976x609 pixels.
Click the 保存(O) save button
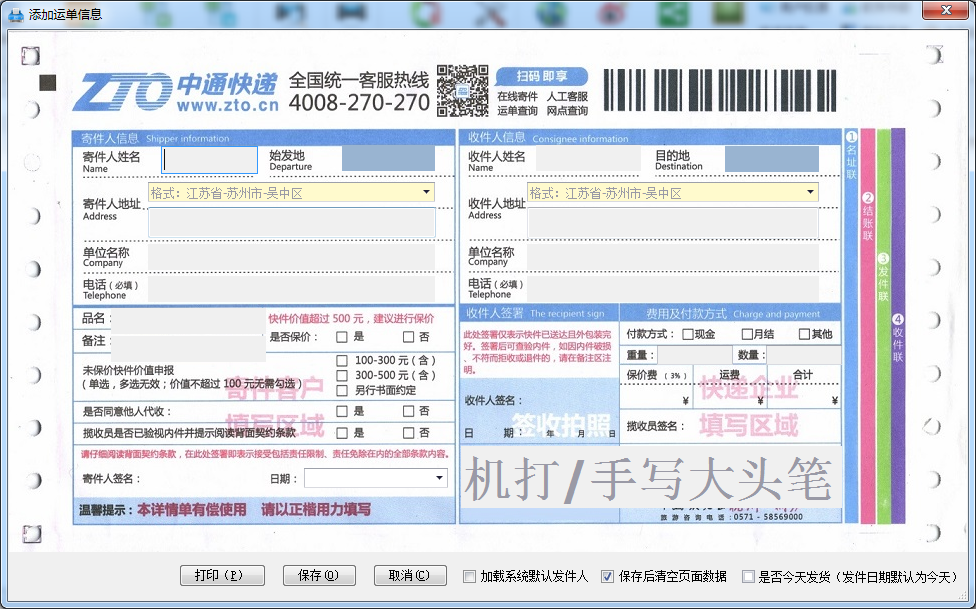(x=319, y=575)
